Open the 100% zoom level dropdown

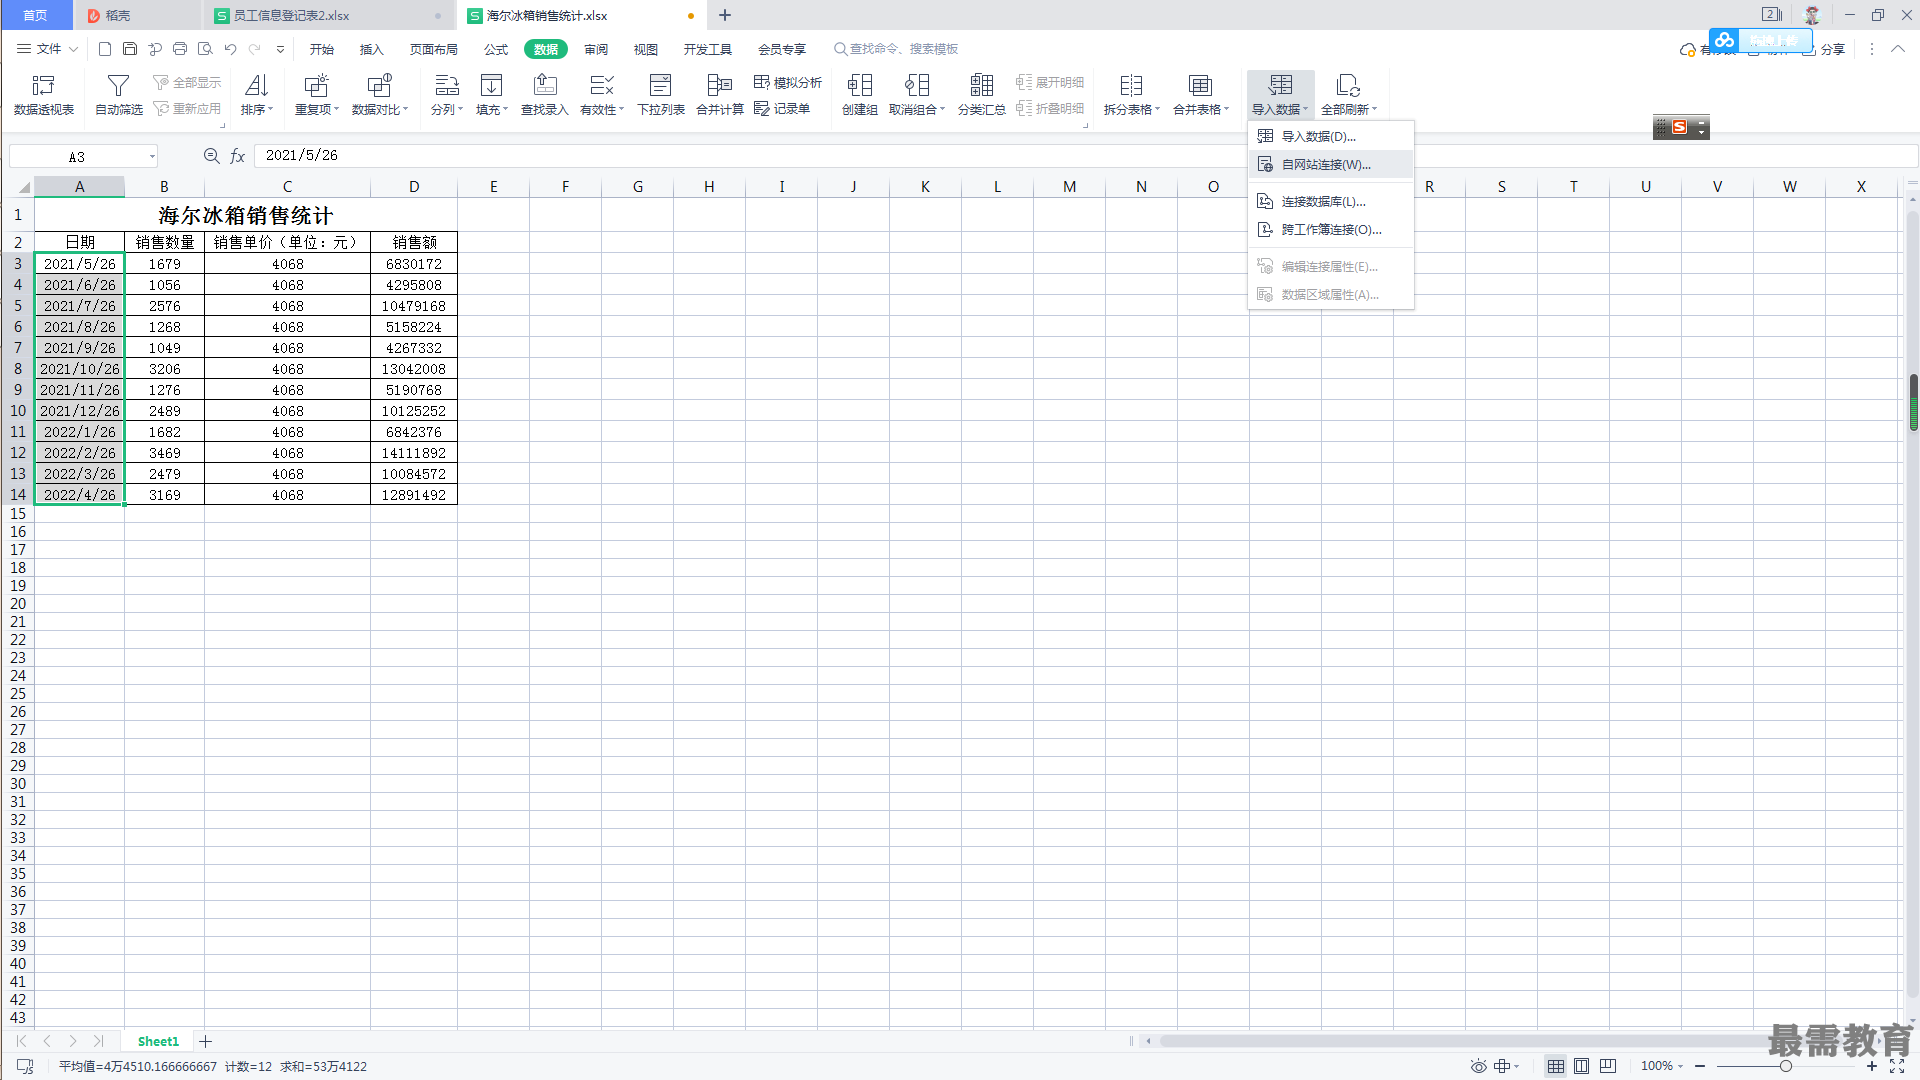click(1662, 1067)
